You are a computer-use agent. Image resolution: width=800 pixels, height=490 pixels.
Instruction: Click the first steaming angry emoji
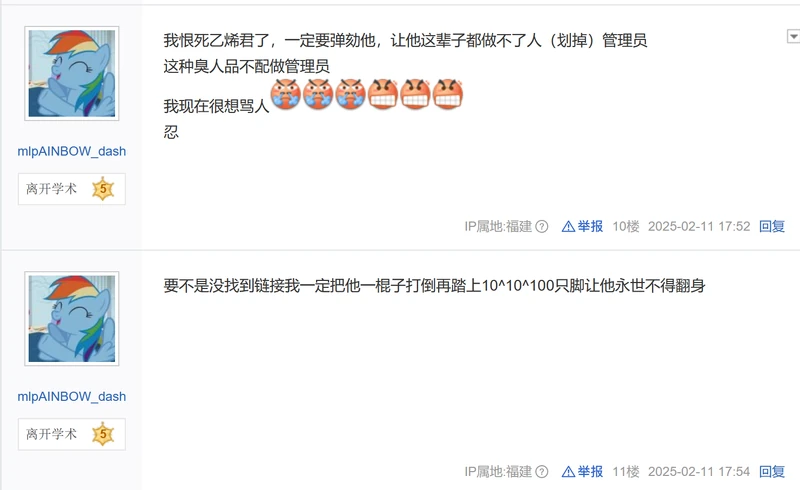(286, 94)
